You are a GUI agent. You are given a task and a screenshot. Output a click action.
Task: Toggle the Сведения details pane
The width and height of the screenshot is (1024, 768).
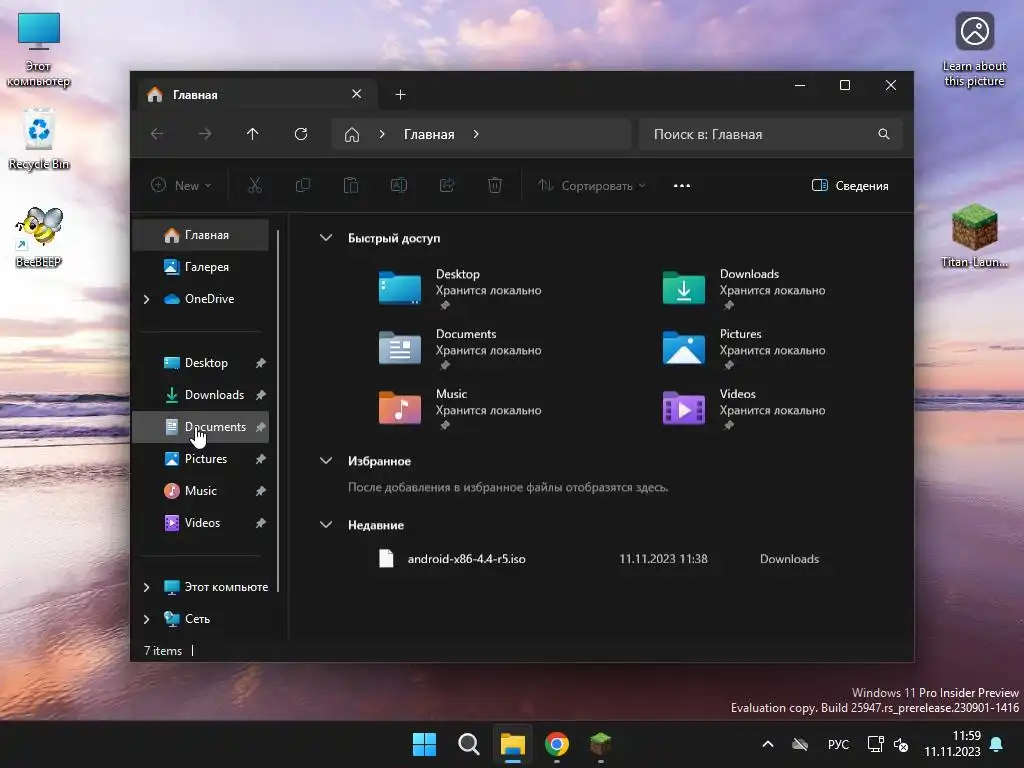pyautogui.click(x=850, y=185)
